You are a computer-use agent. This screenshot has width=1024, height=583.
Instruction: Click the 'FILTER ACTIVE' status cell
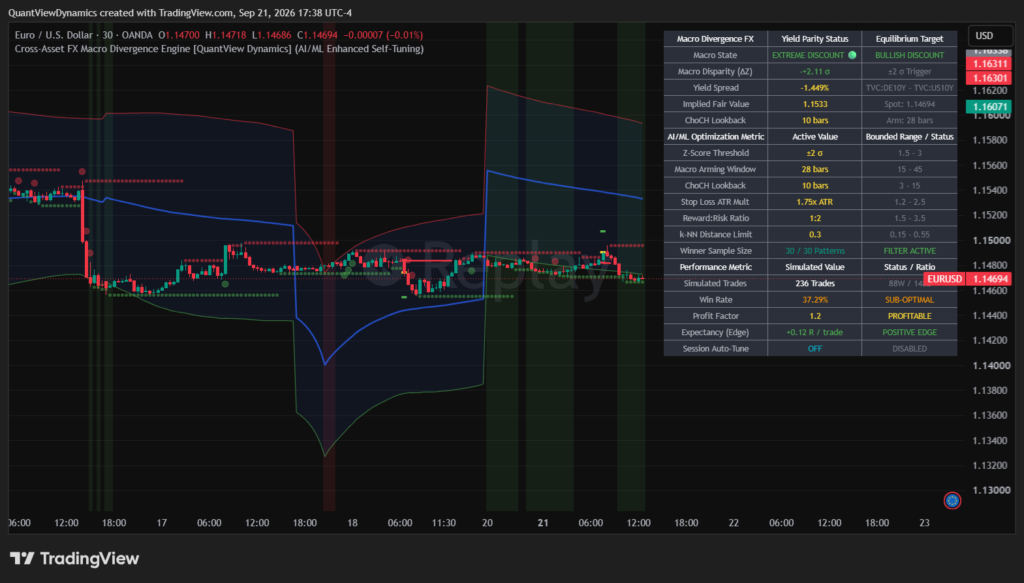(909, 251)
